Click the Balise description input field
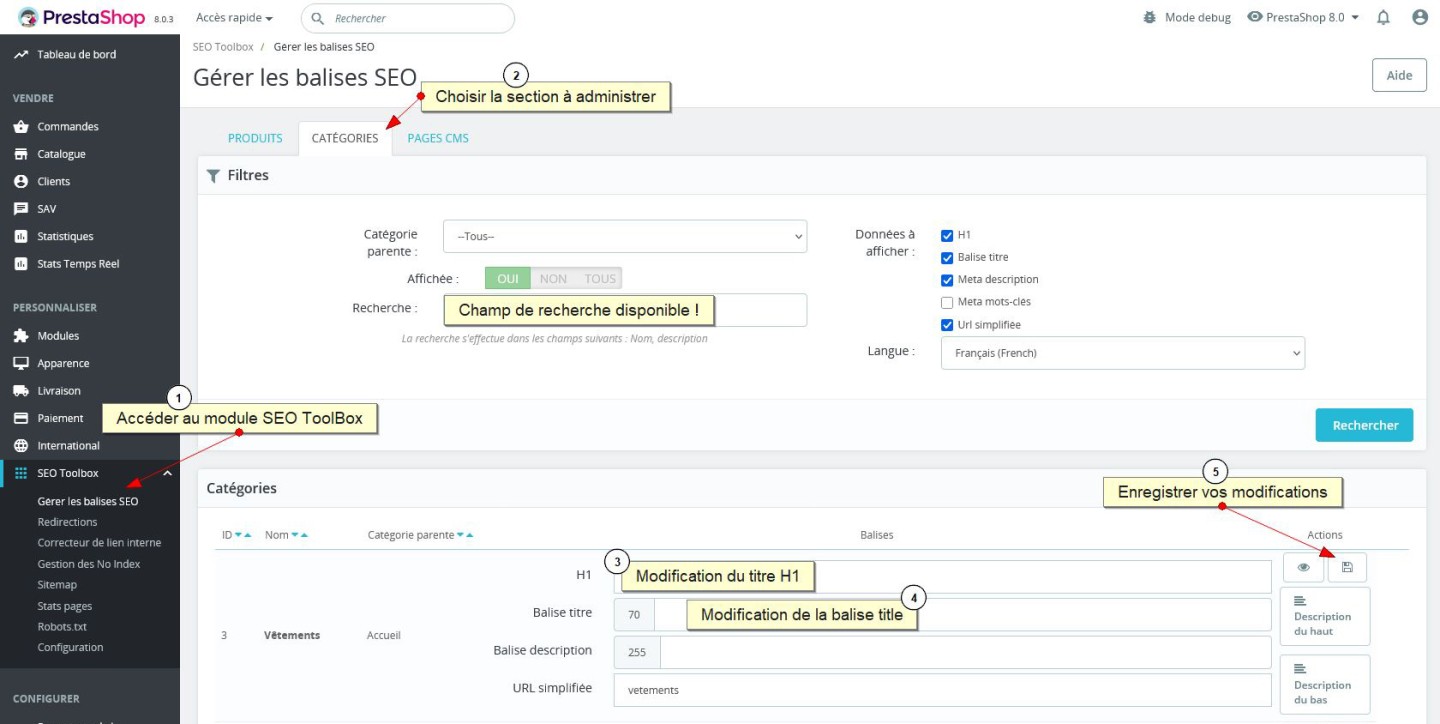The image size is (1440, 724). pos(965,652)
